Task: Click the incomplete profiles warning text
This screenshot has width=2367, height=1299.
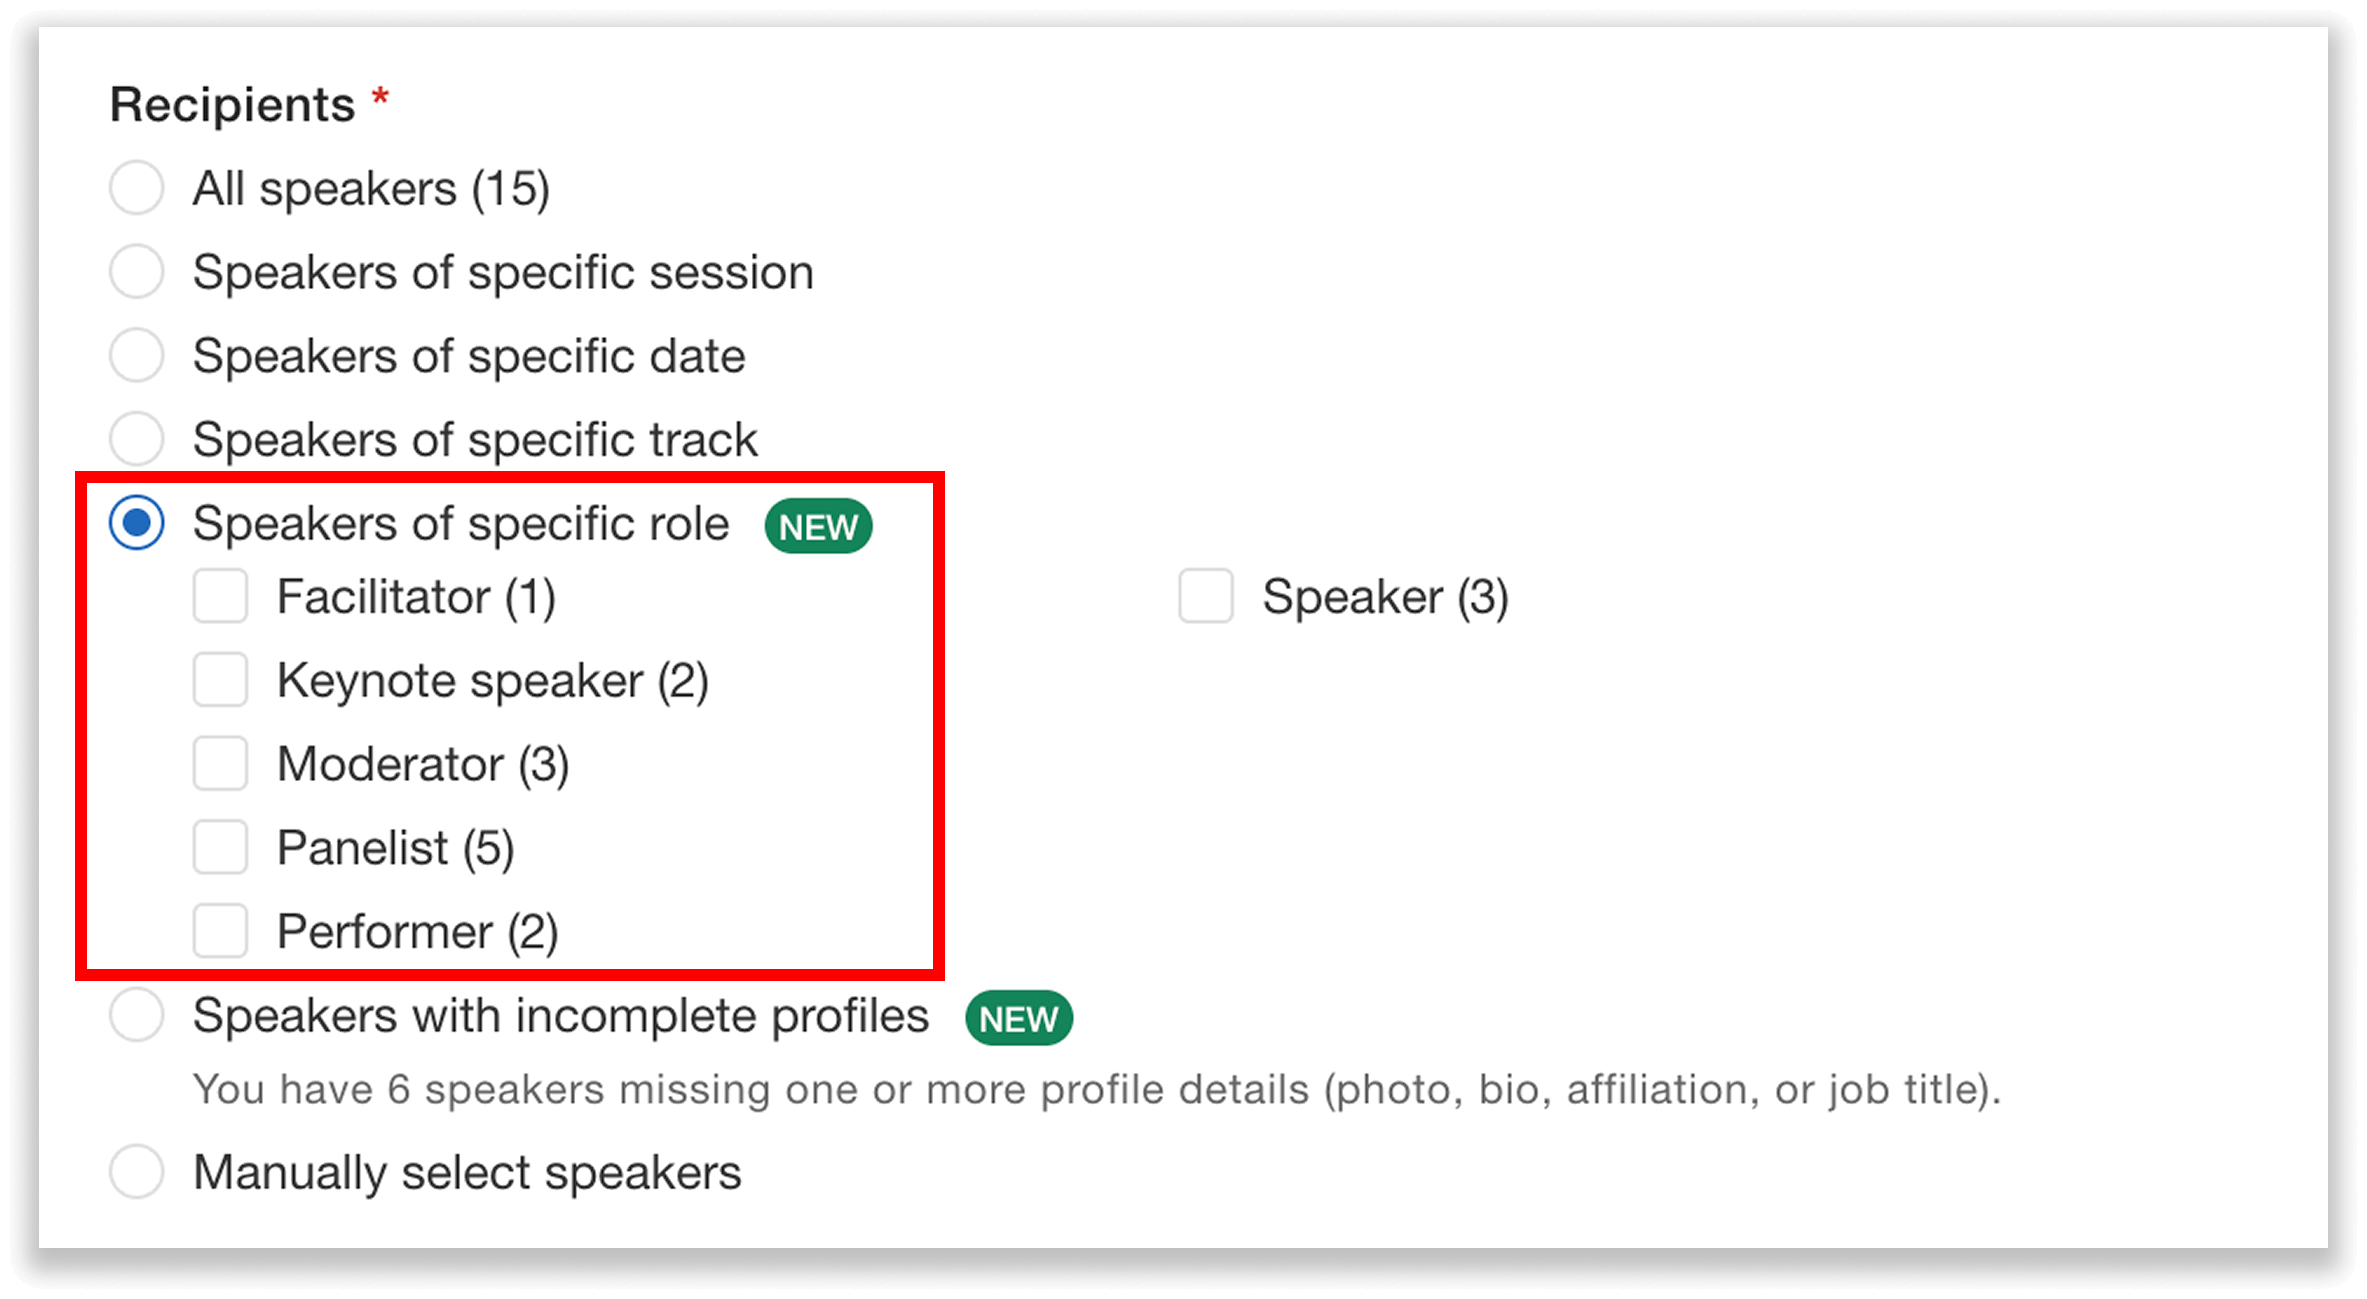Action: pyautogui.click(x=1095, y=1089)
